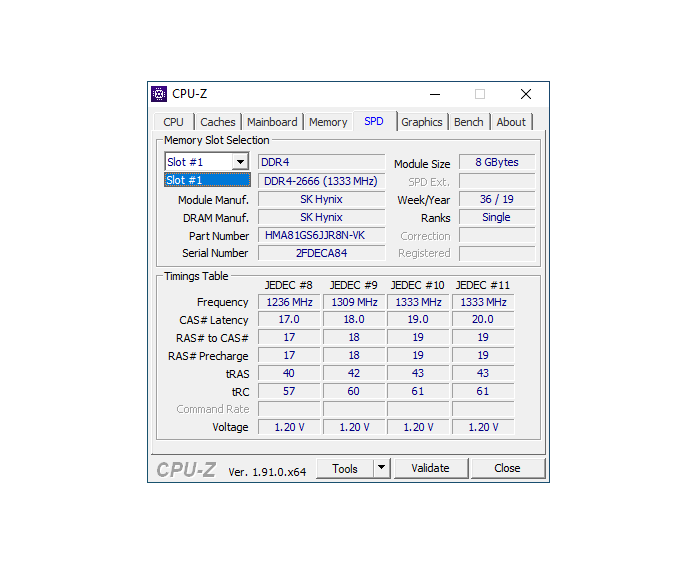Click the CPU-Z title bar app icon
Viewport: 696px width, 564px height.
click(159, 94)
